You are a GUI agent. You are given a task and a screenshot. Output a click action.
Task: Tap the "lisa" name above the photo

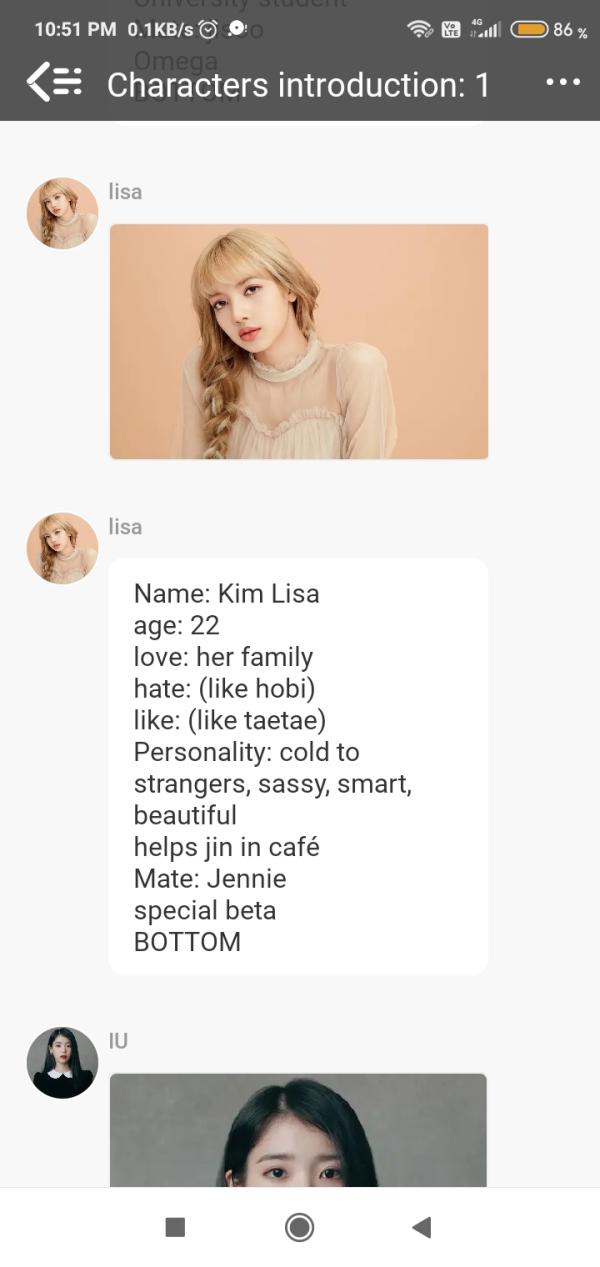(x=125, y=192)
